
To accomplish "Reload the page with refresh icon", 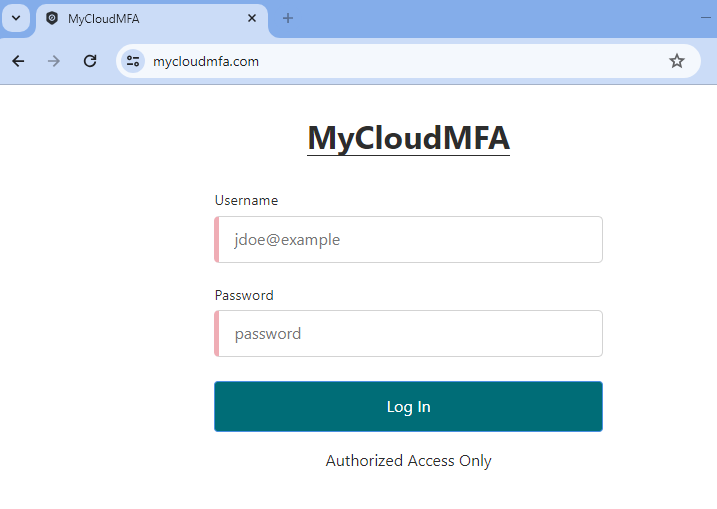I will pos(90,61).
